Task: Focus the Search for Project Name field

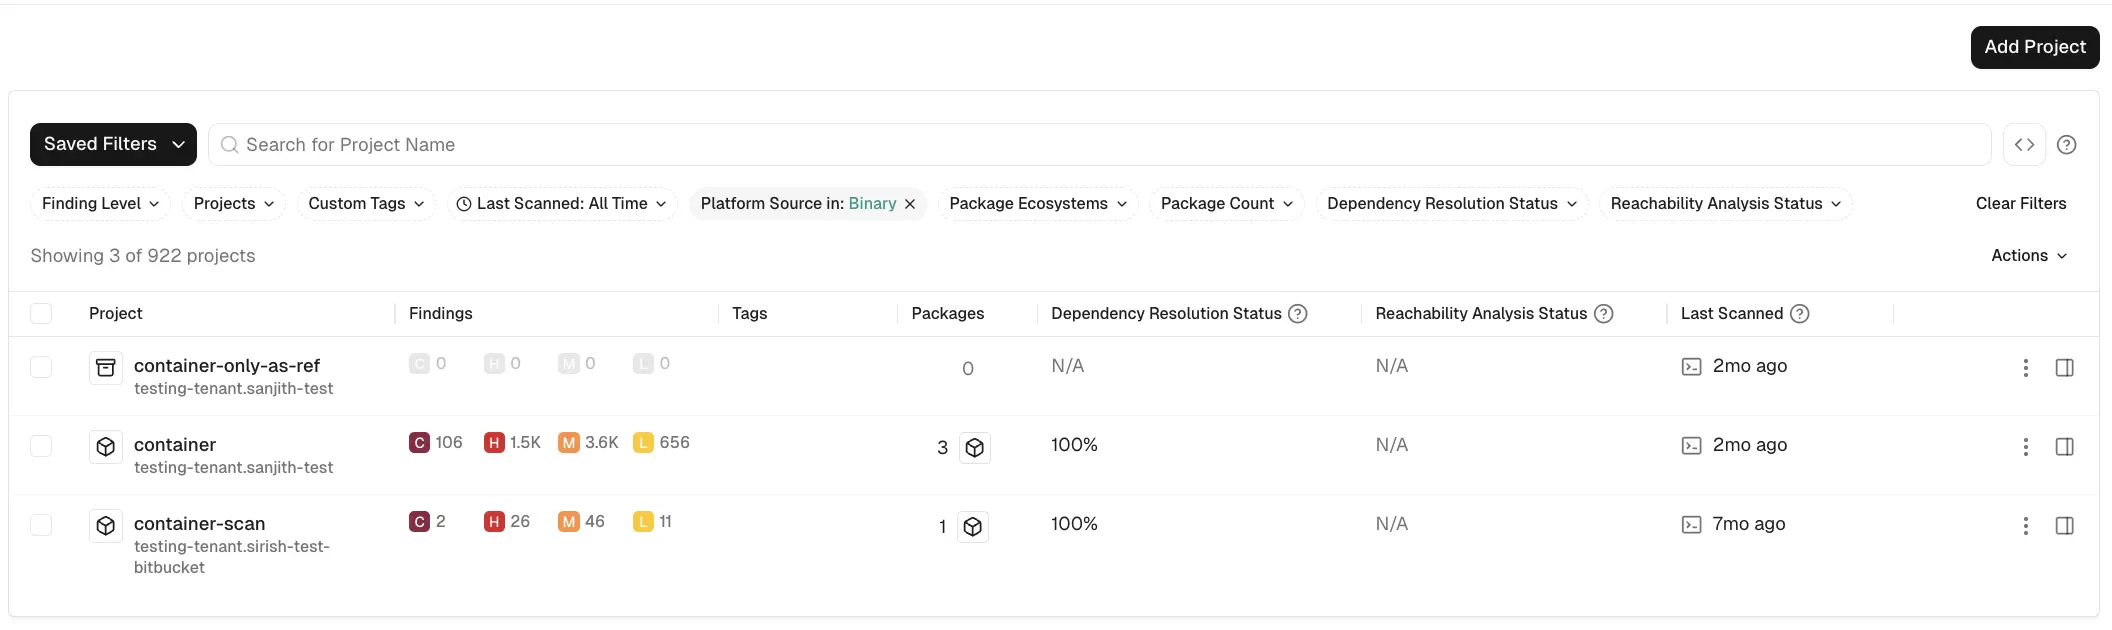Action: click(x=1100, y=145)
